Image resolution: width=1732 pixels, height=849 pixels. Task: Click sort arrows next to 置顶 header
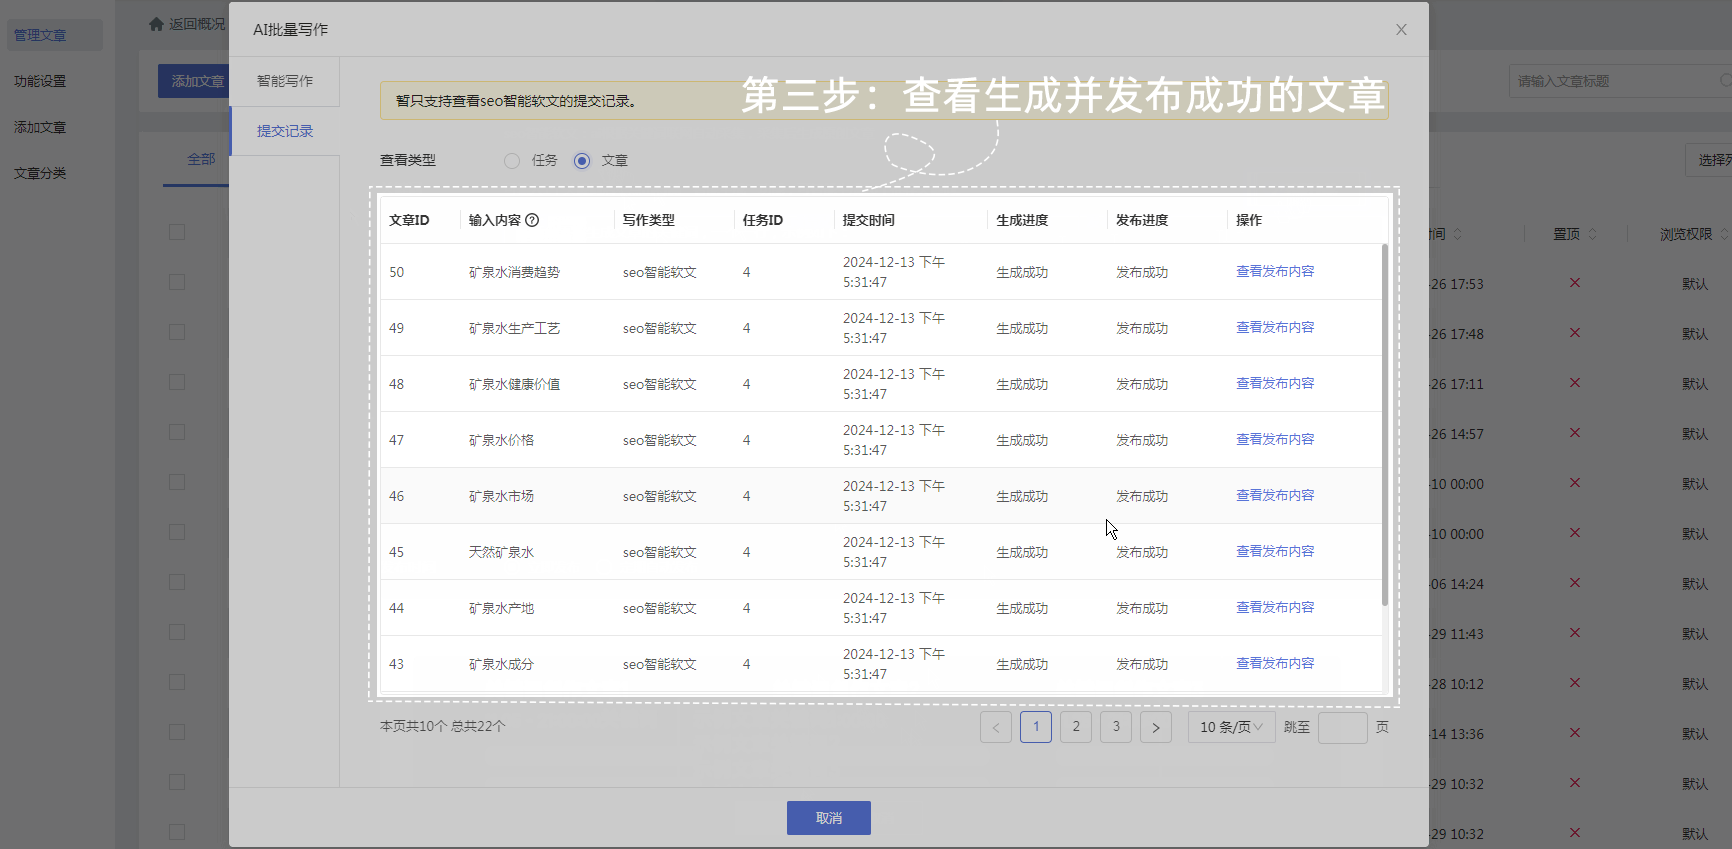1592,234
